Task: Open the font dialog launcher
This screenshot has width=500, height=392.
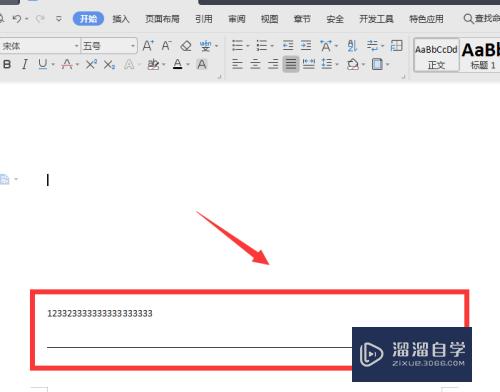Action: 219,77
